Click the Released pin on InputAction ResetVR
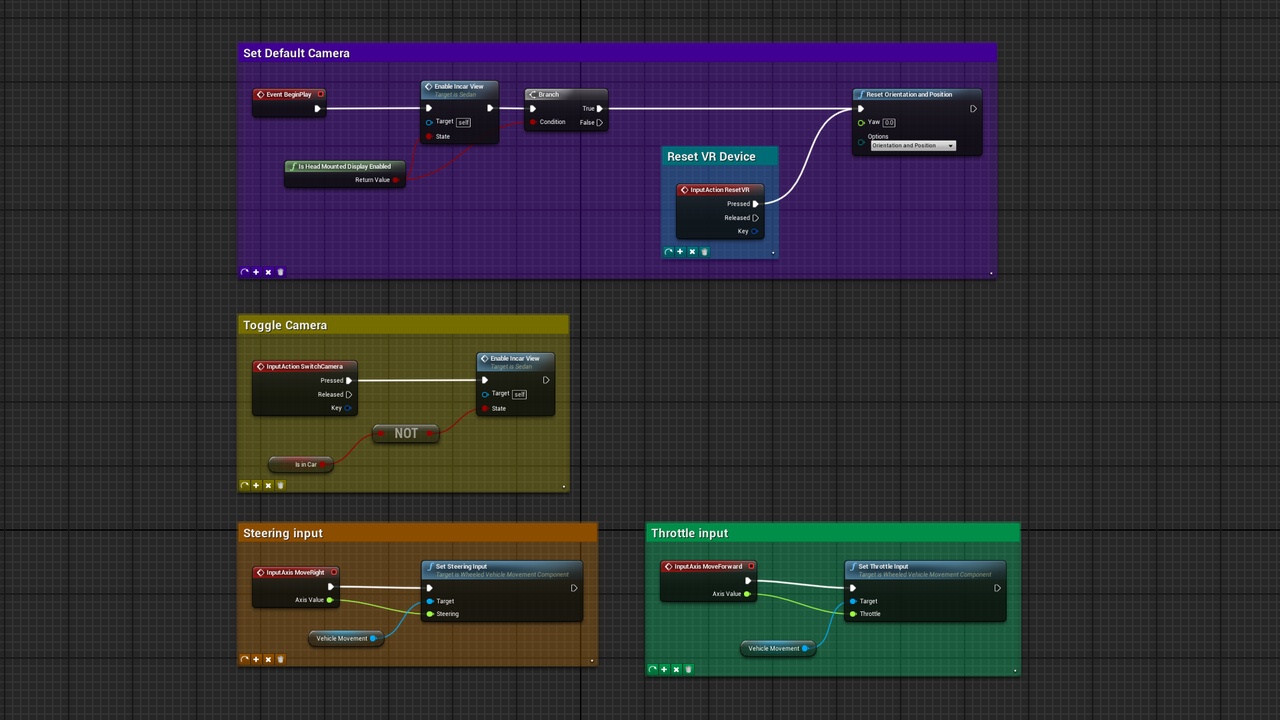Screen dimensions: 1280x720 tap(755, 218)
